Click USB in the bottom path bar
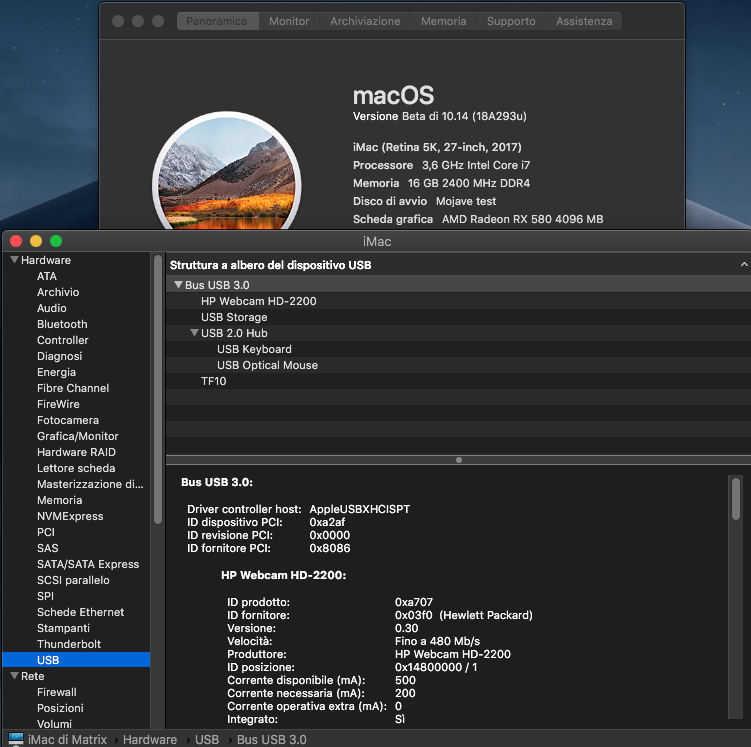751x747 pixels. pyautogui.click(x=207, y=739)
